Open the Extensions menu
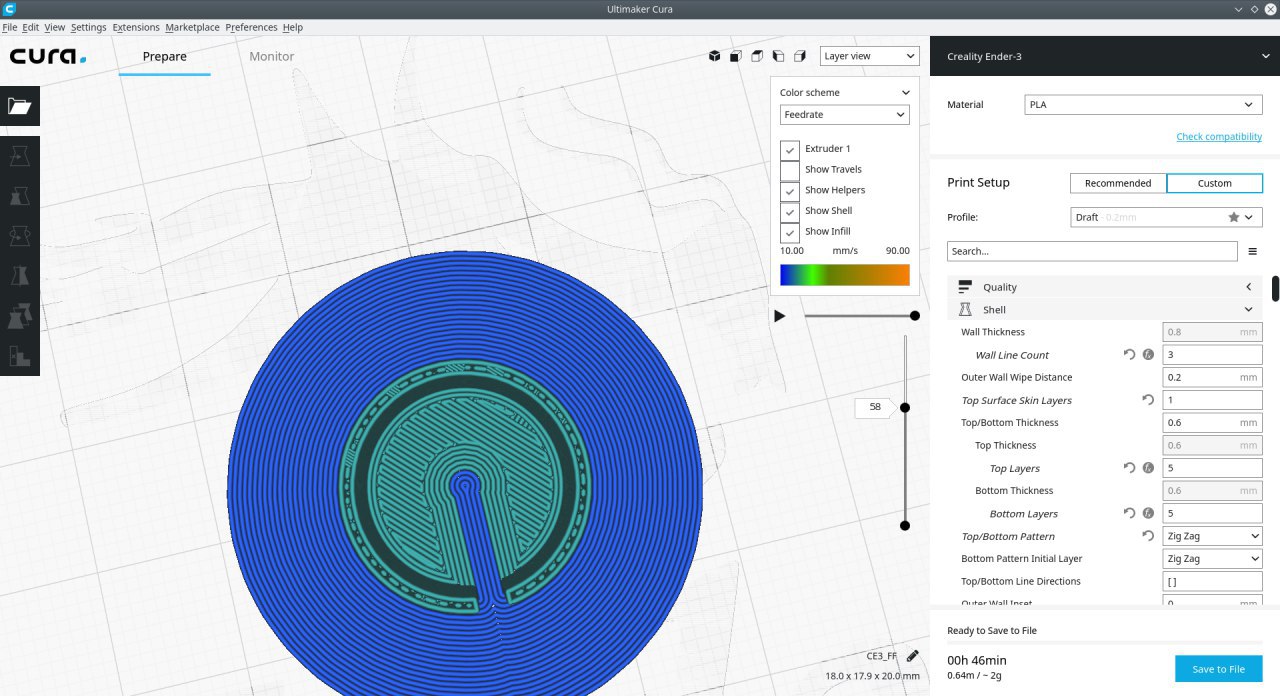 (x=136, y=27)
